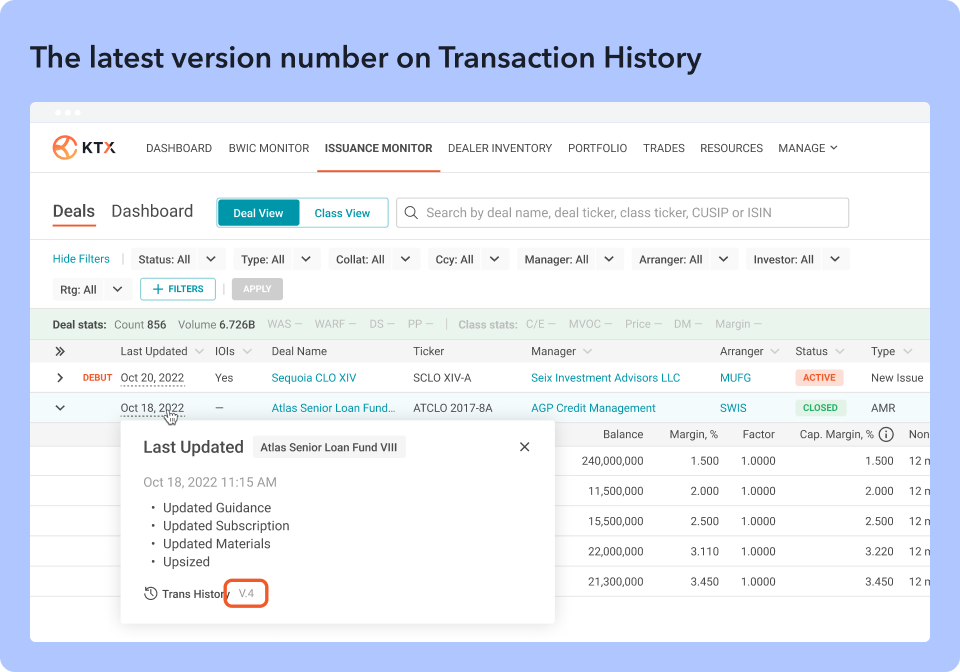Open the Manage menu dropdown
This screenshot has width=960, height=672.
(807, 148)
